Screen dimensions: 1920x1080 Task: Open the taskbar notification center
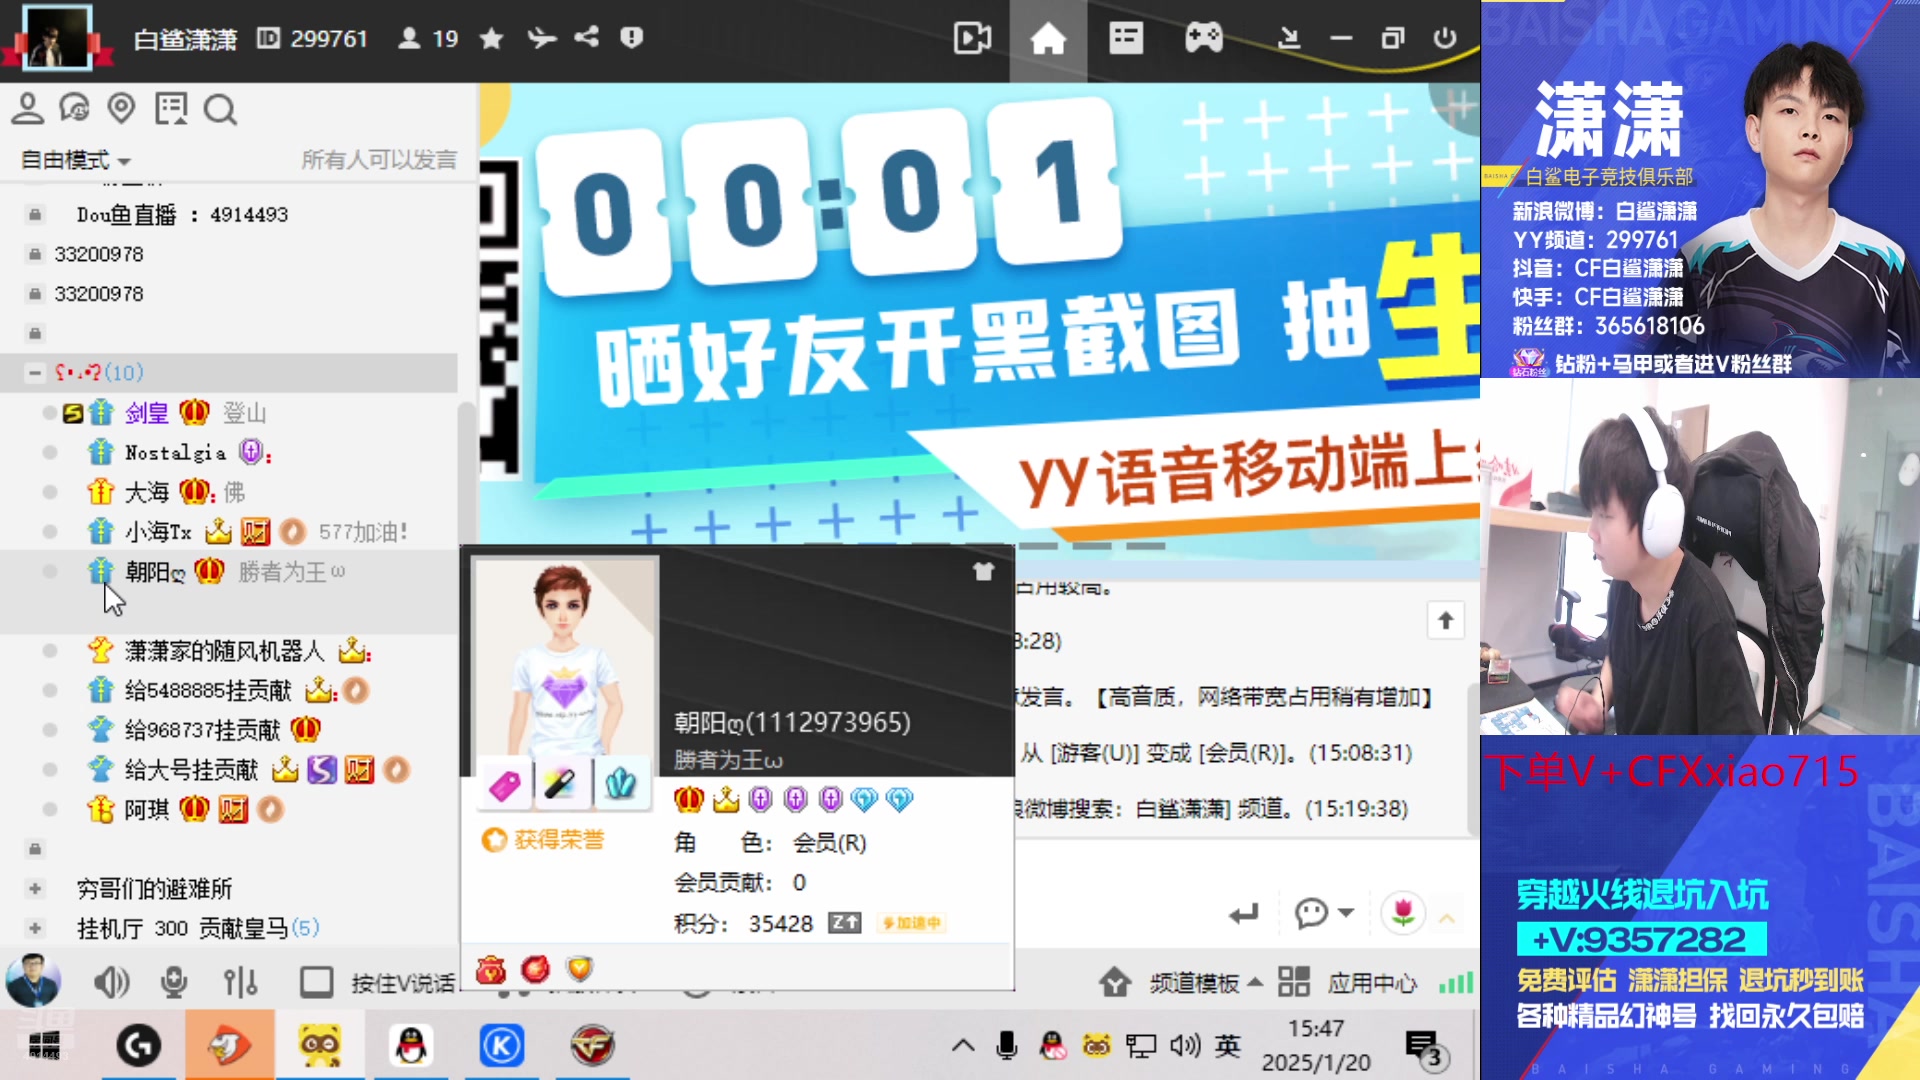1424,1048
